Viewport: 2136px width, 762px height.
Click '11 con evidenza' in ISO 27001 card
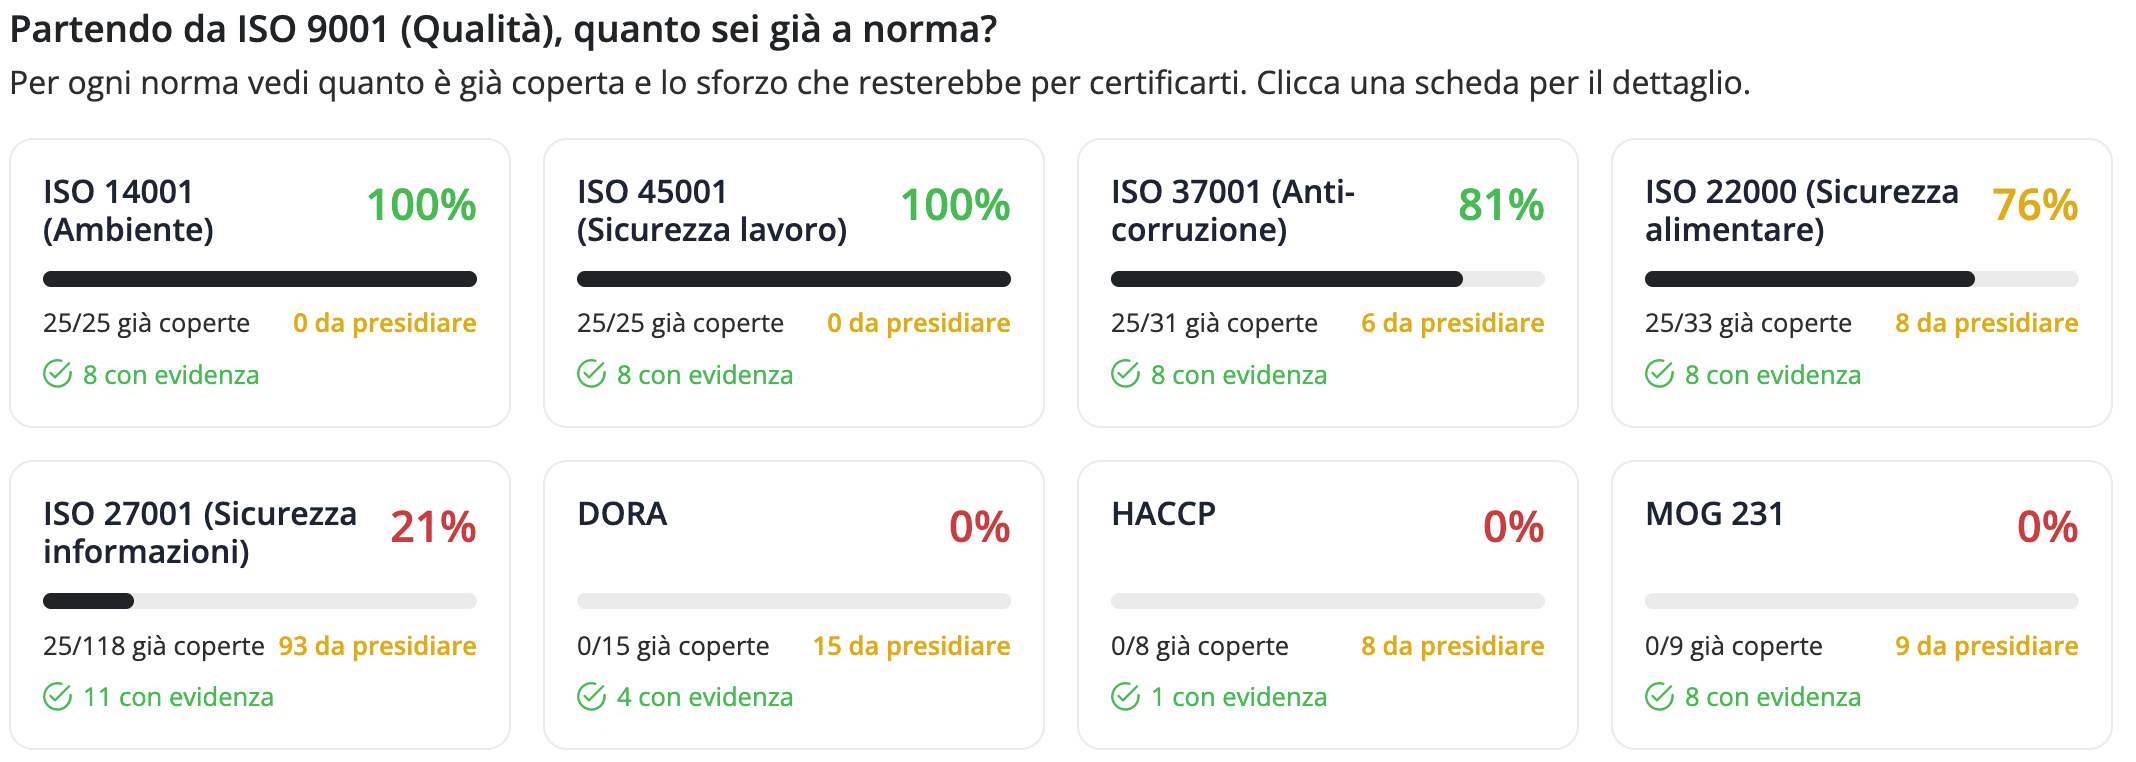click(x=178, y=697)
